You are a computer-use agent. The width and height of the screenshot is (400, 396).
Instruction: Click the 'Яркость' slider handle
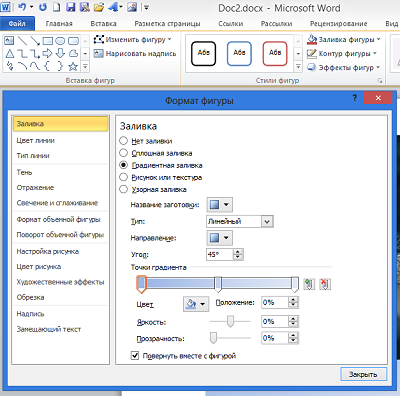230,321
